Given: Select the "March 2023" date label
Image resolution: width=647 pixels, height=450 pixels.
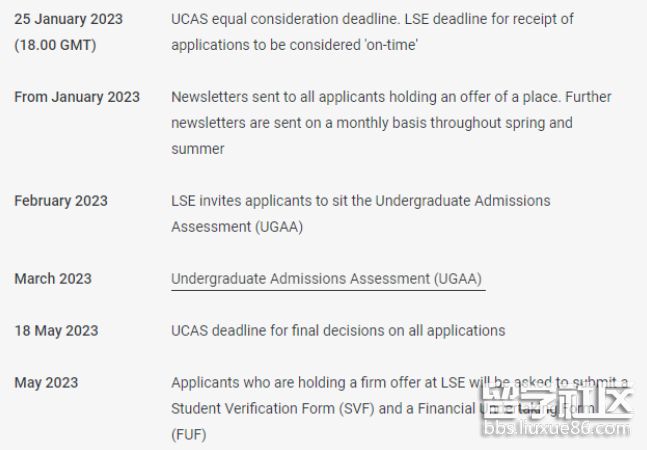Looking at the screenshot, I should (x=53, y=278).
